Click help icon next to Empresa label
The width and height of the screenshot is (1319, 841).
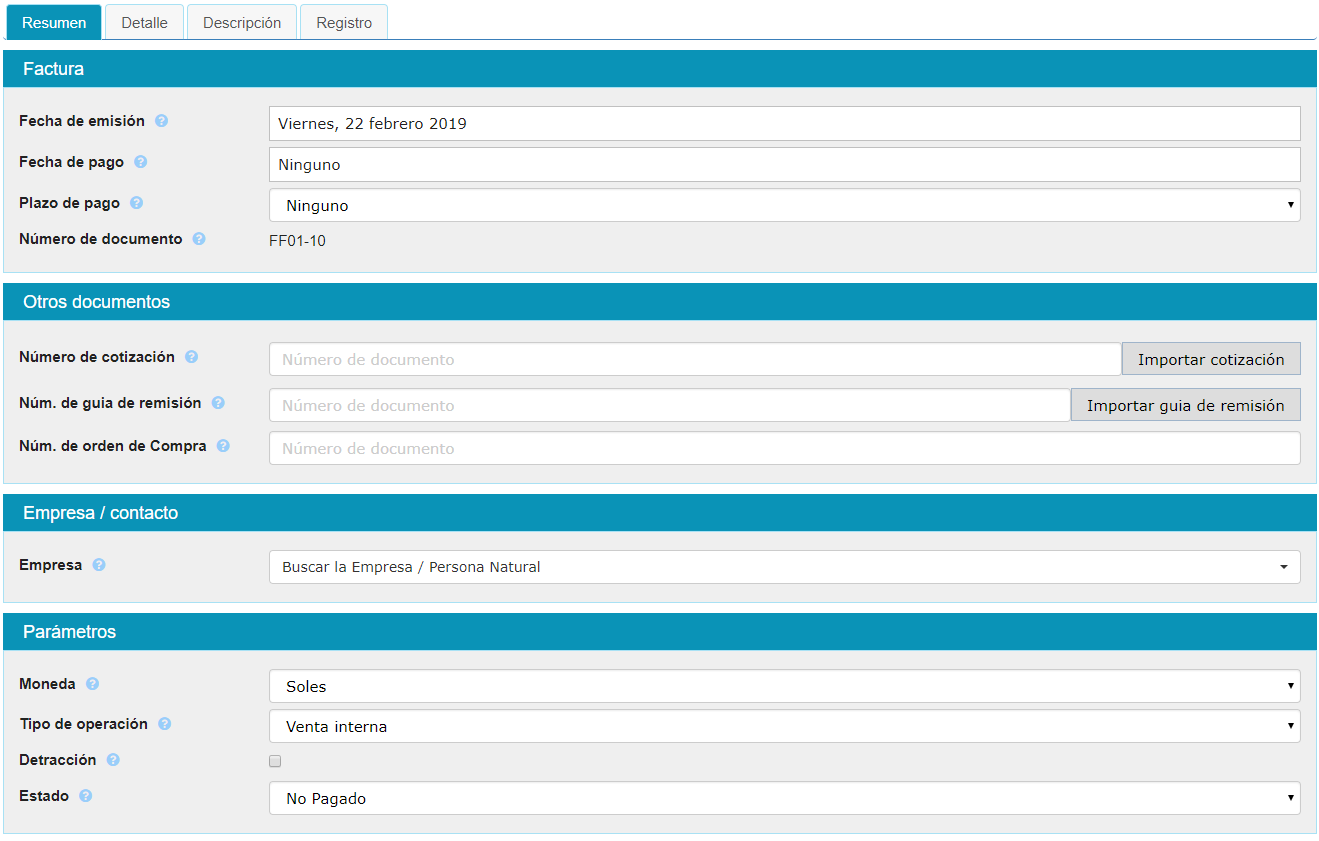[x=99, y=565]
